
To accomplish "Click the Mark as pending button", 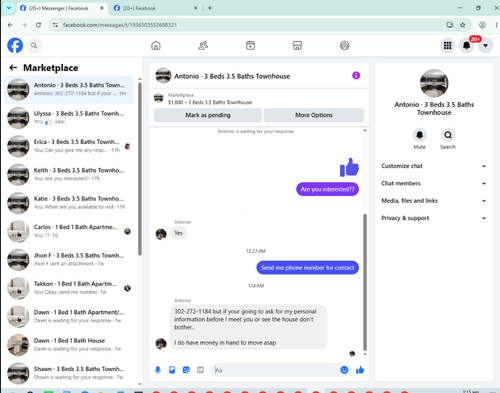I will [x=208, y=115].
